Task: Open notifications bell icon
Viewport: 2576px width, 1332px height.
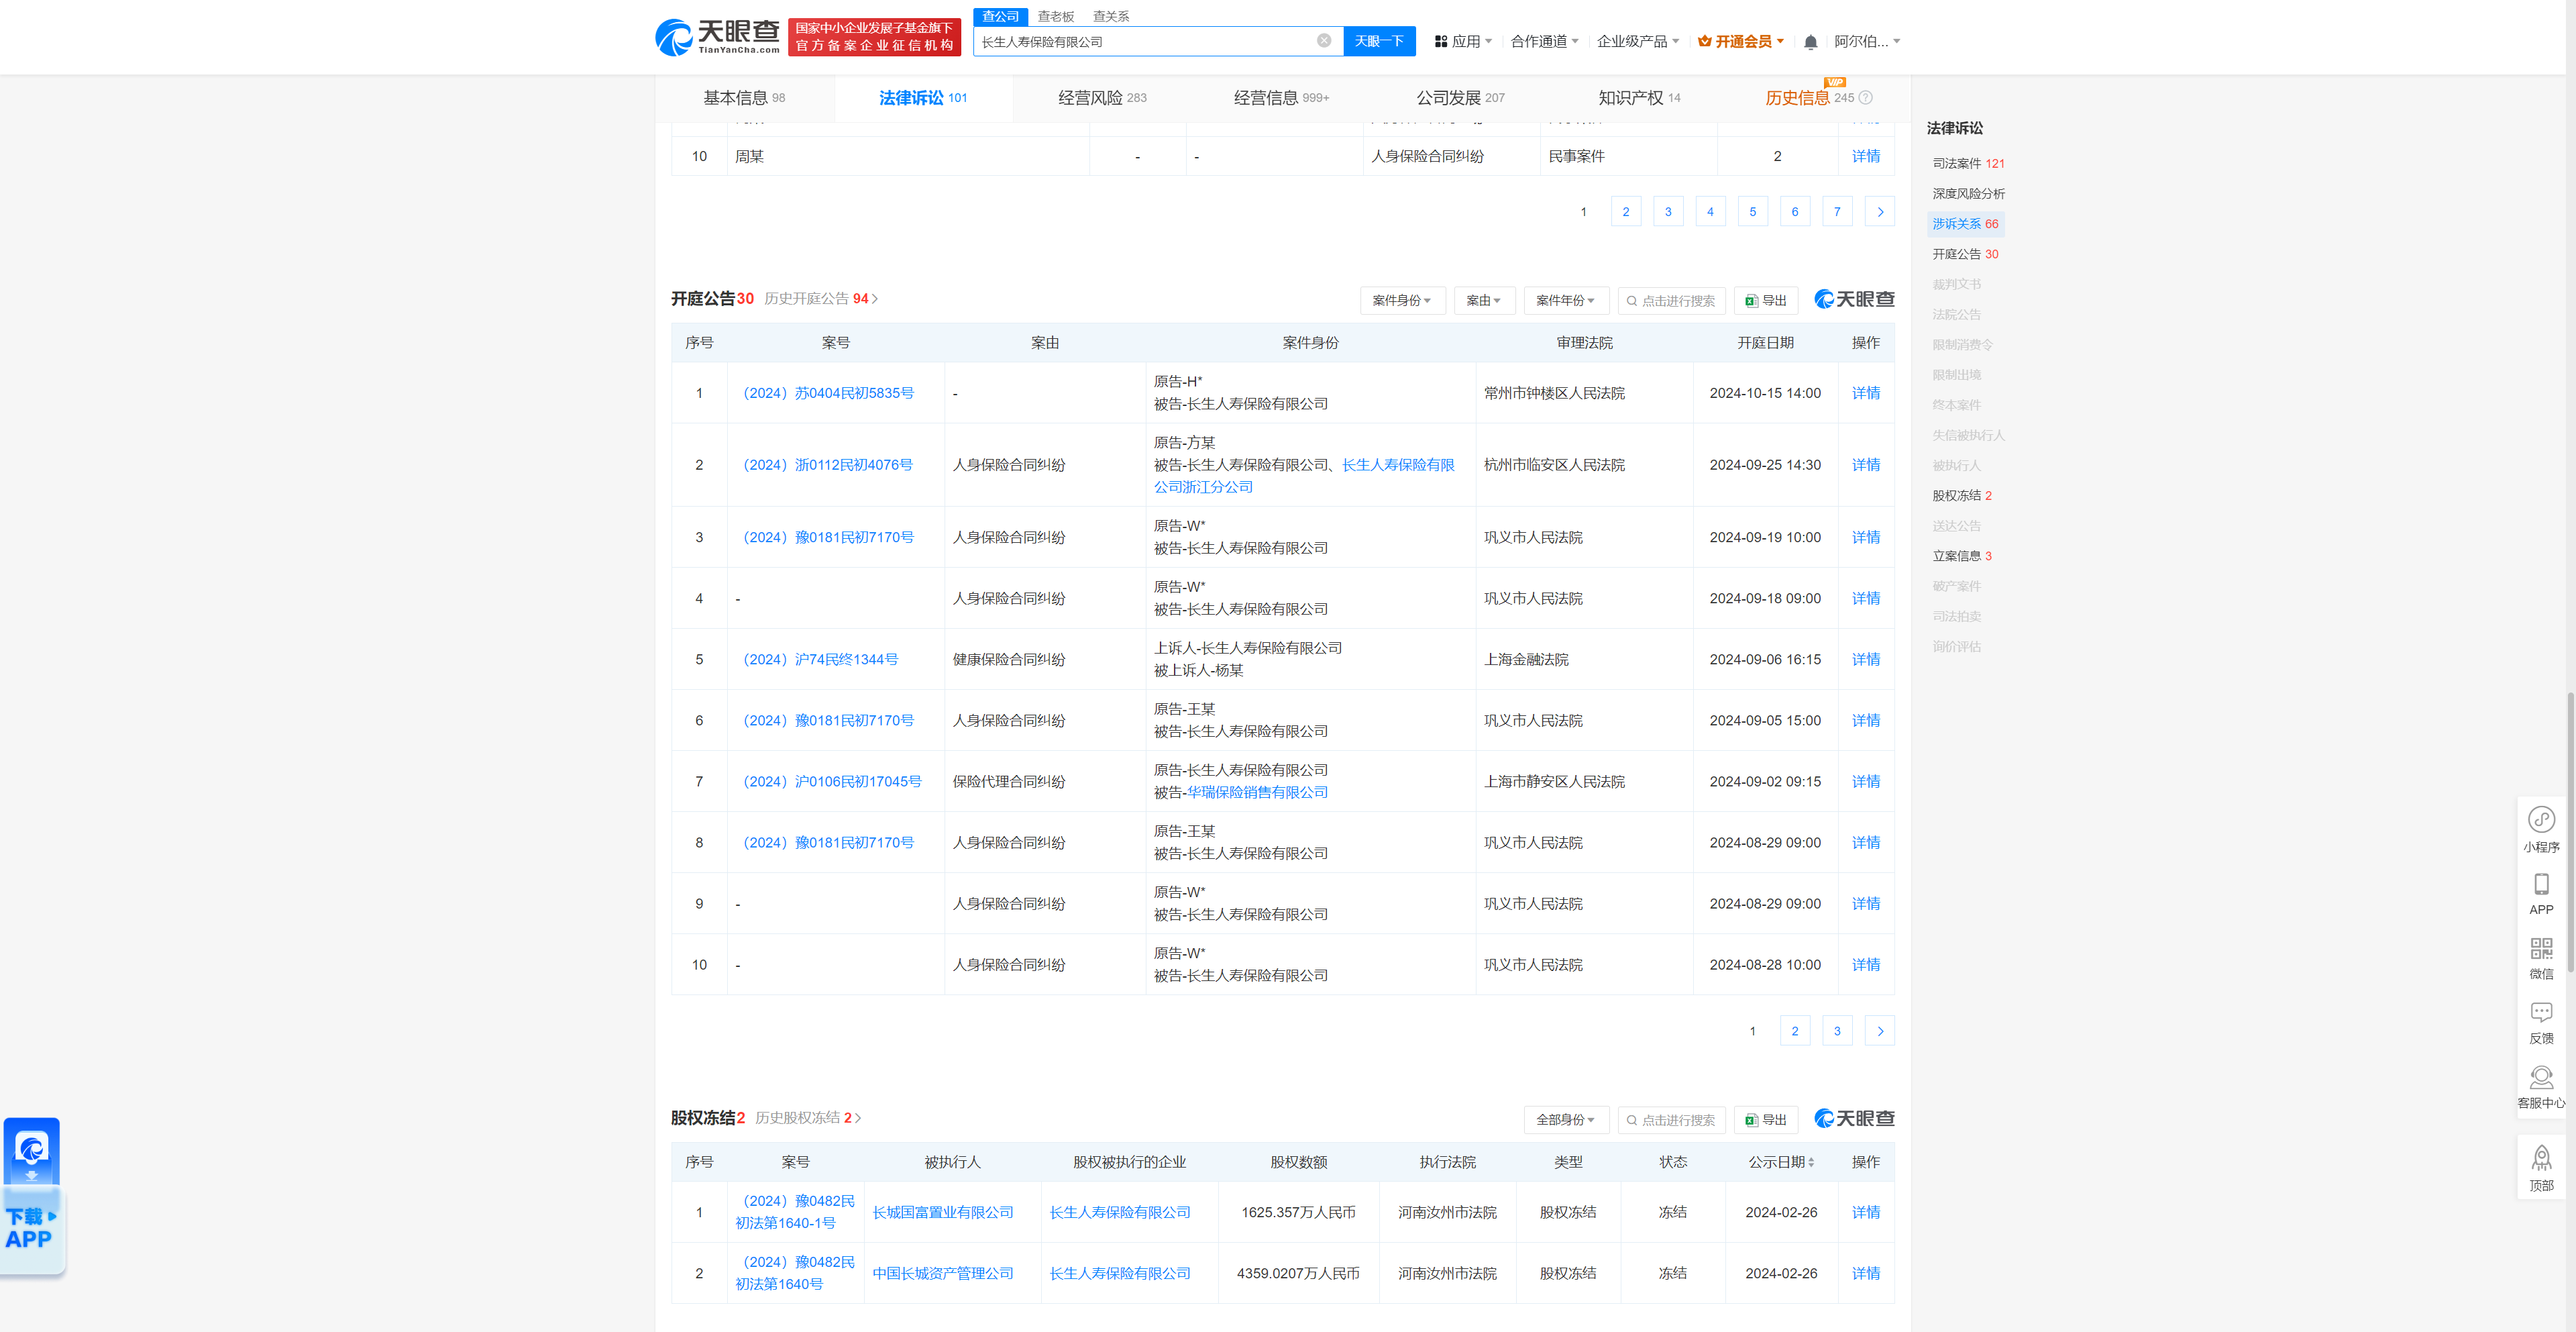Action: 1810,42
